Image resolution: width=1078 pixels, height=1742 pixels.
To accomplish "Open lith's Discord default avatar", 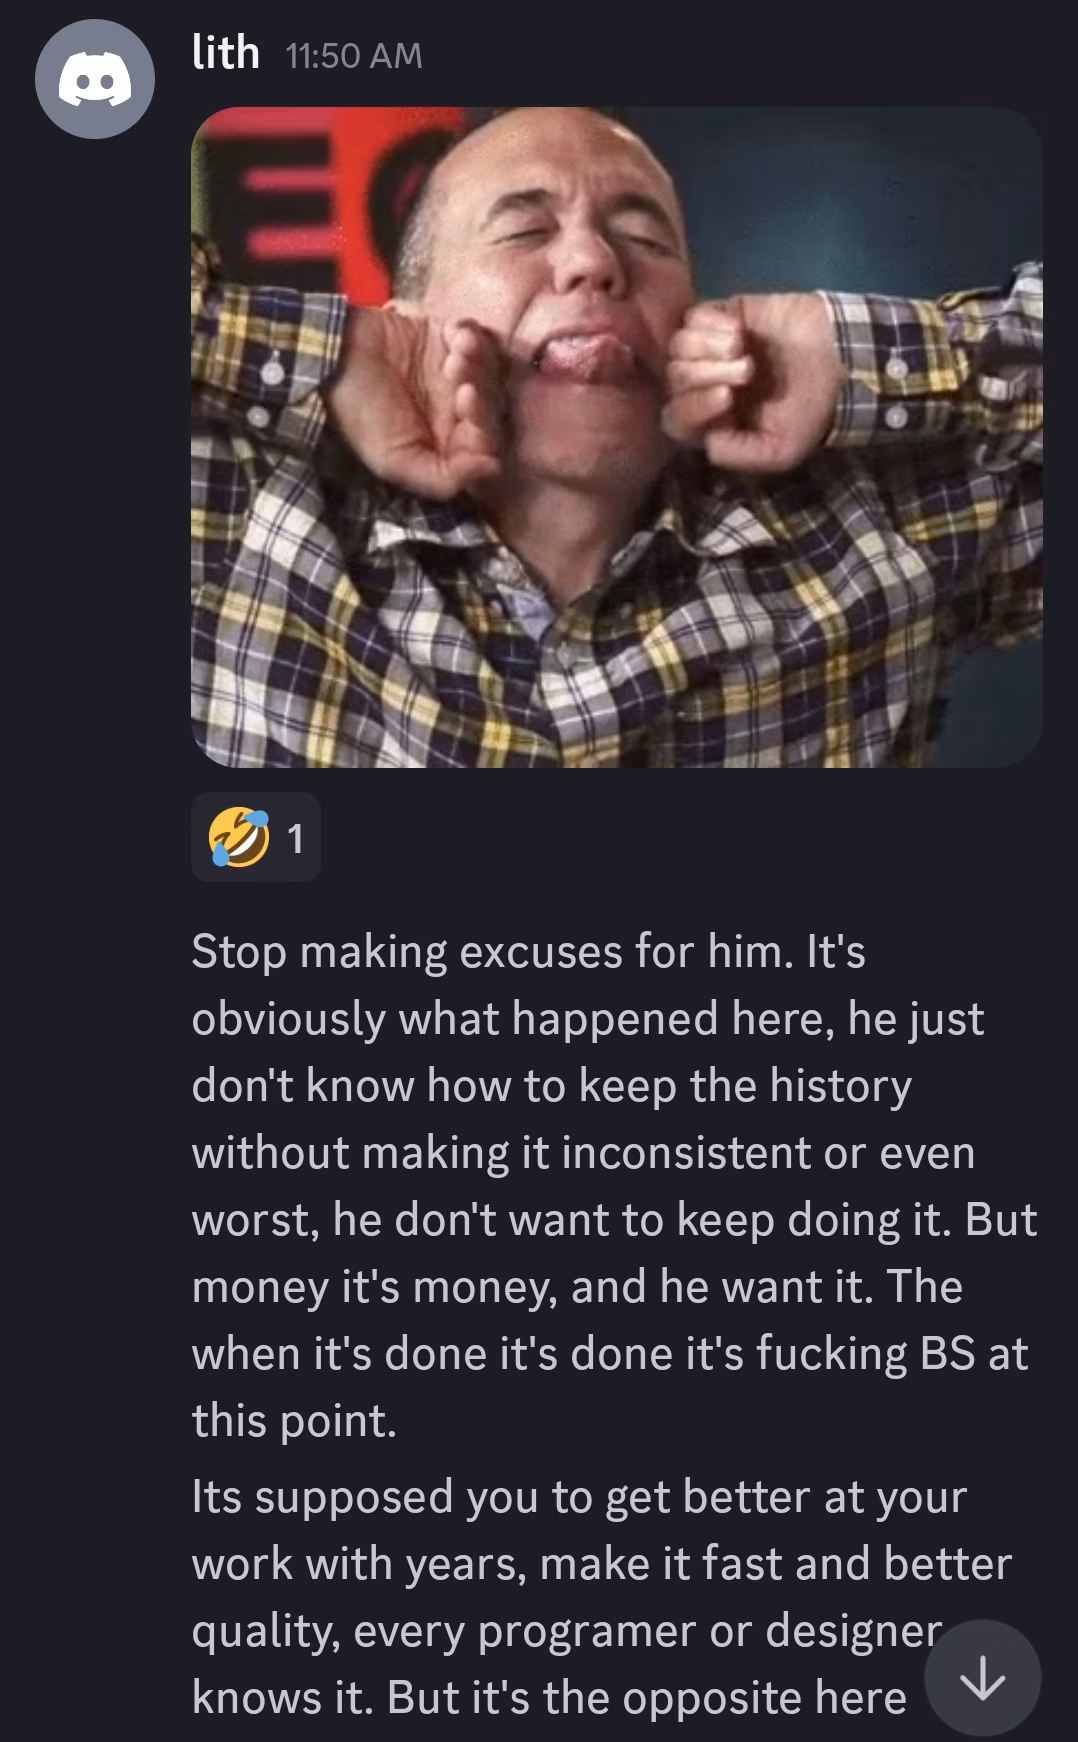I will point(95,78).
